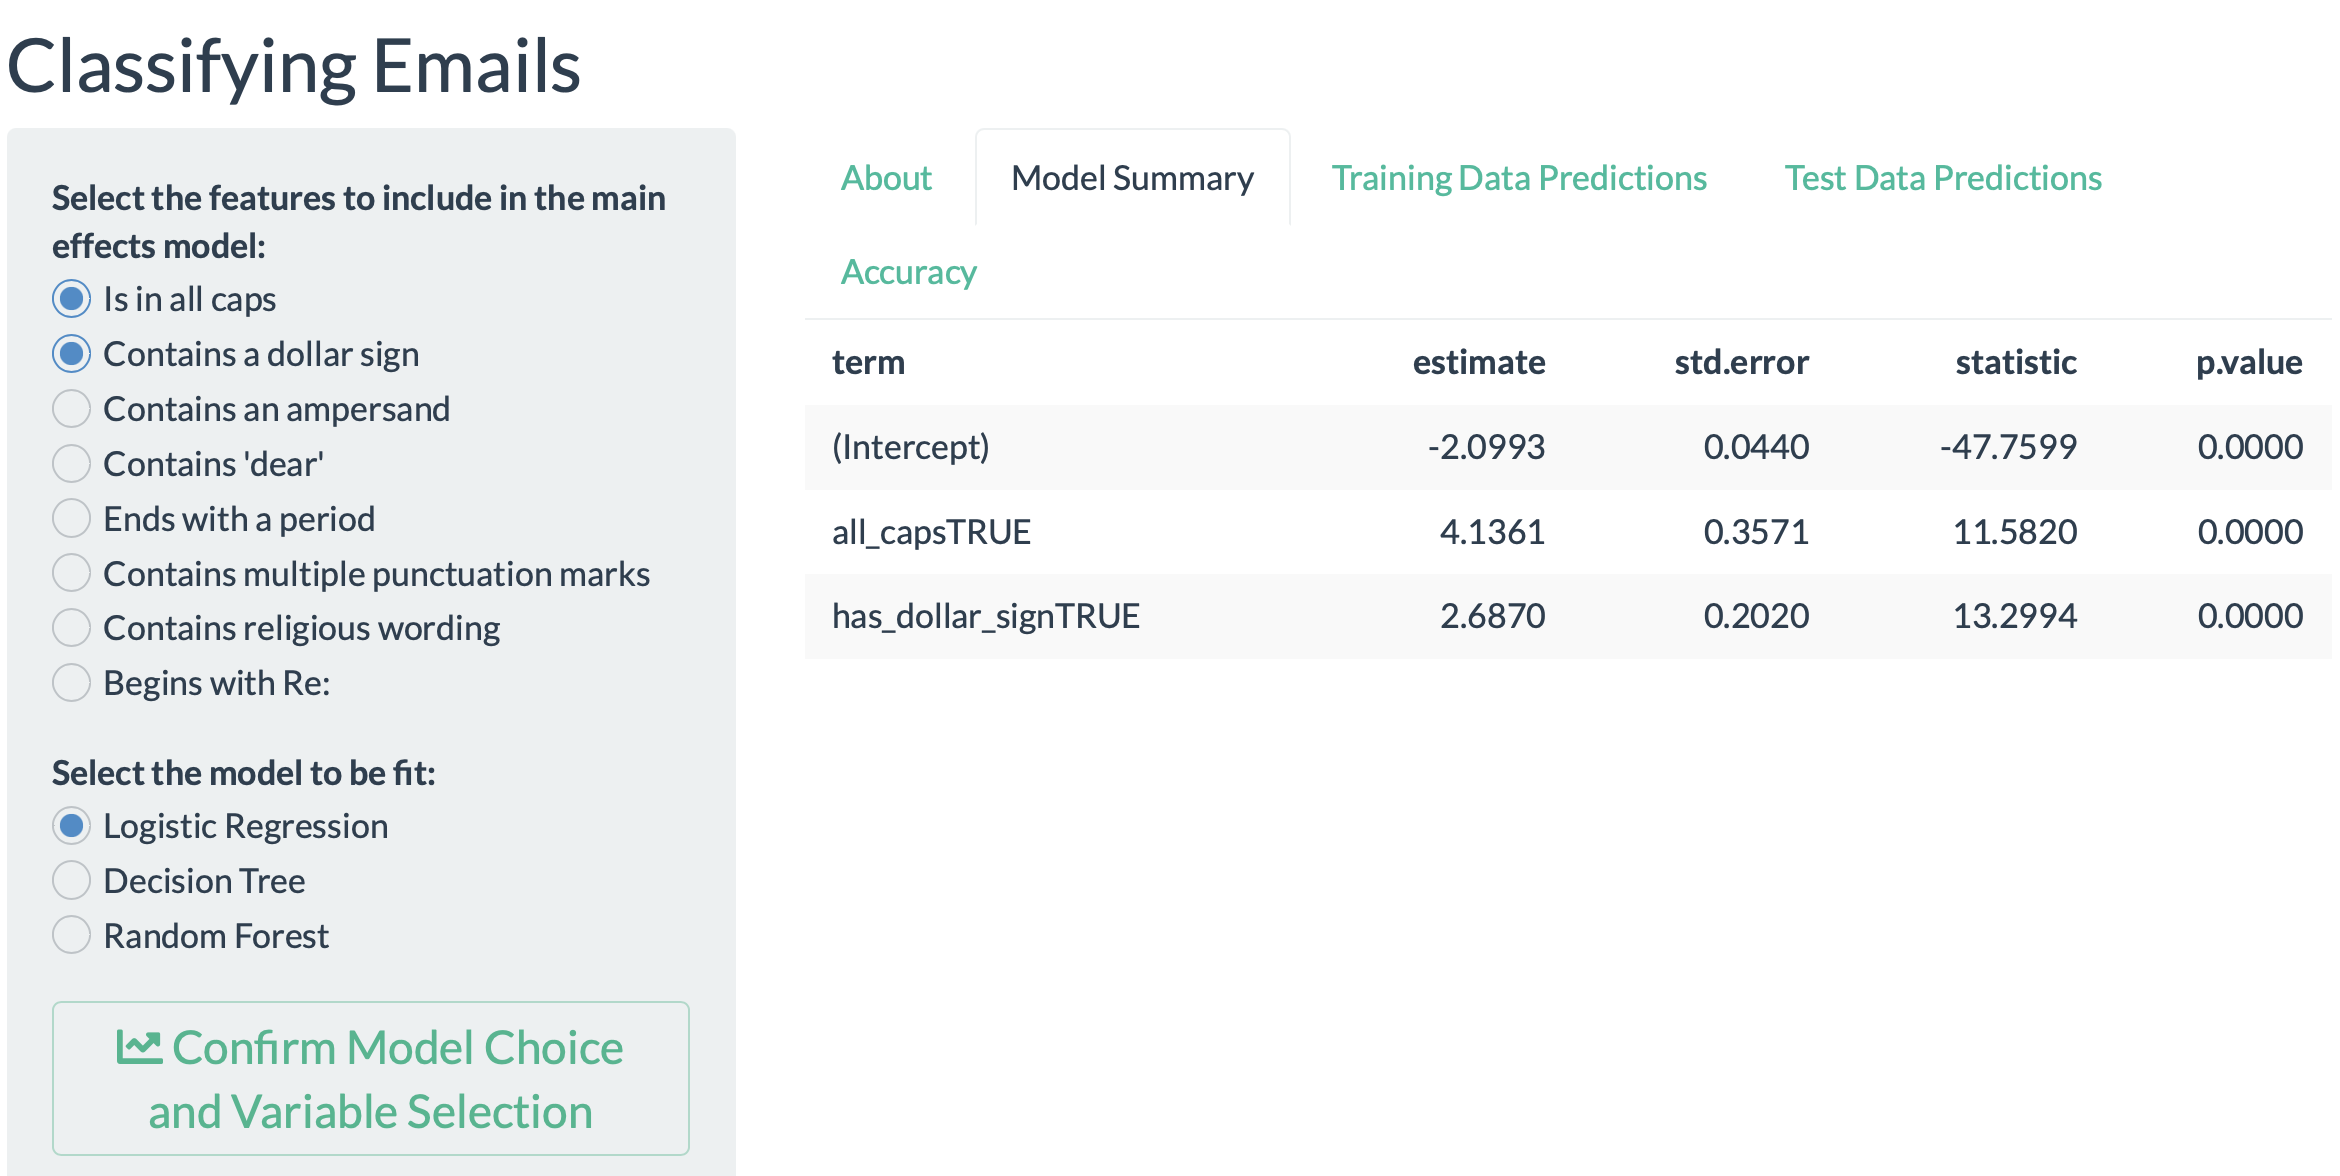Choose Logistic Regression model
The width and height of the screenshot is (2340, 1176).
coord(71,826)
